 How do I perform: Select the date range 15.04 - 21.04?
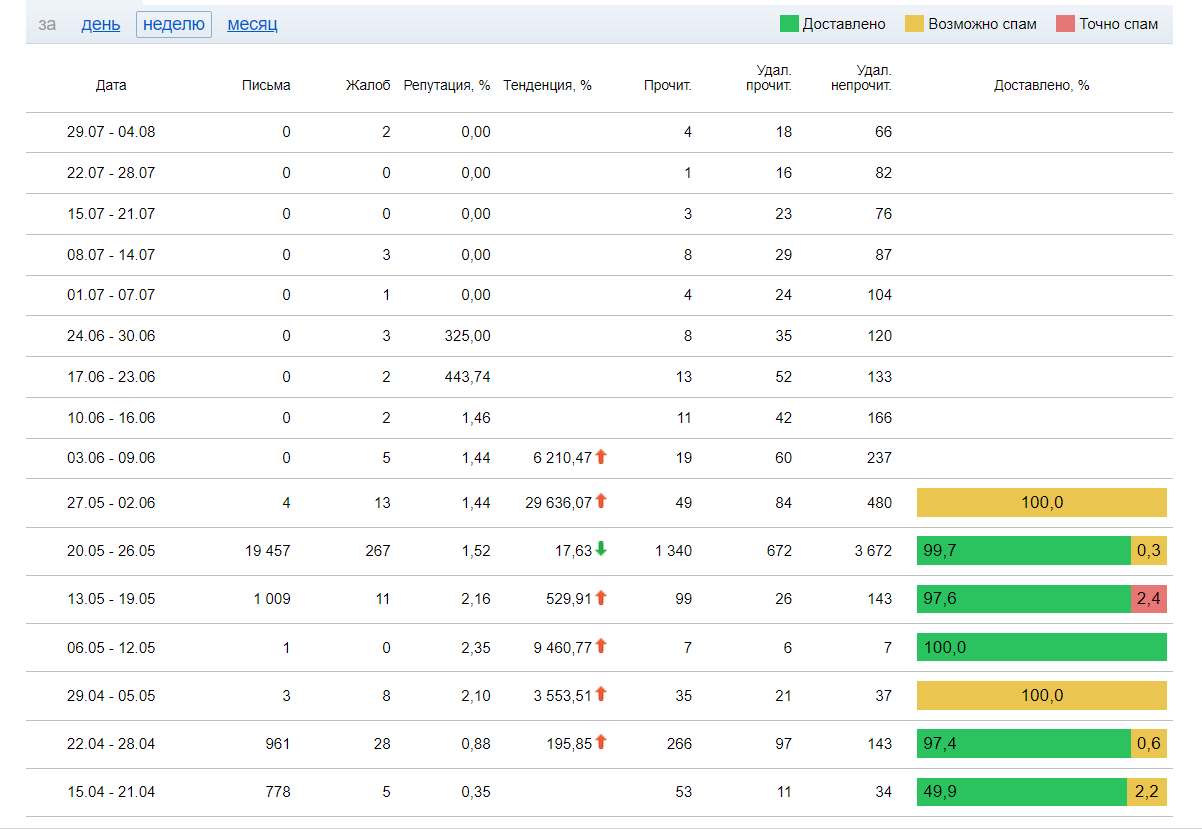point(111,792)
